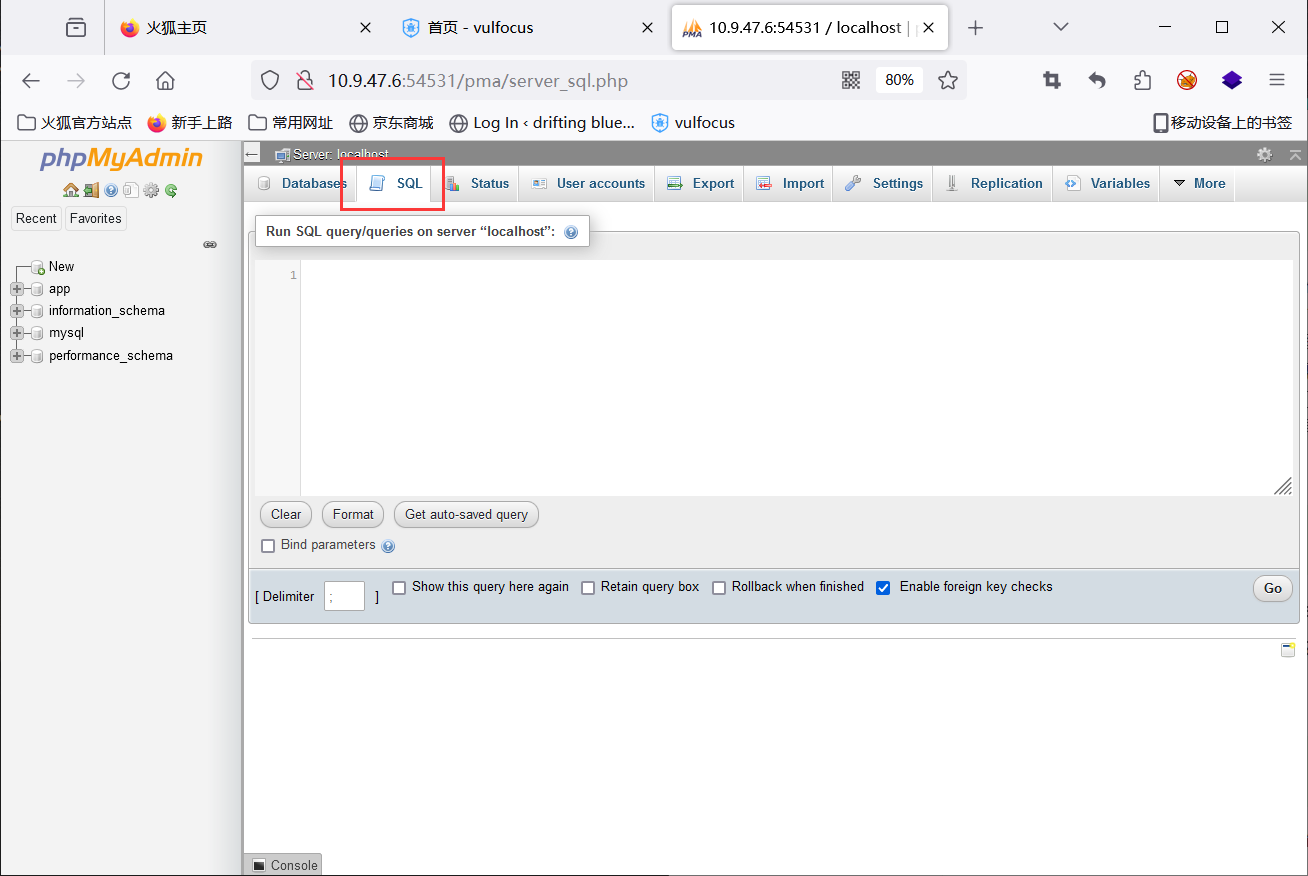Open Firefox QR code icon in address bar
1308x876 pixels.
coord(851,80)
